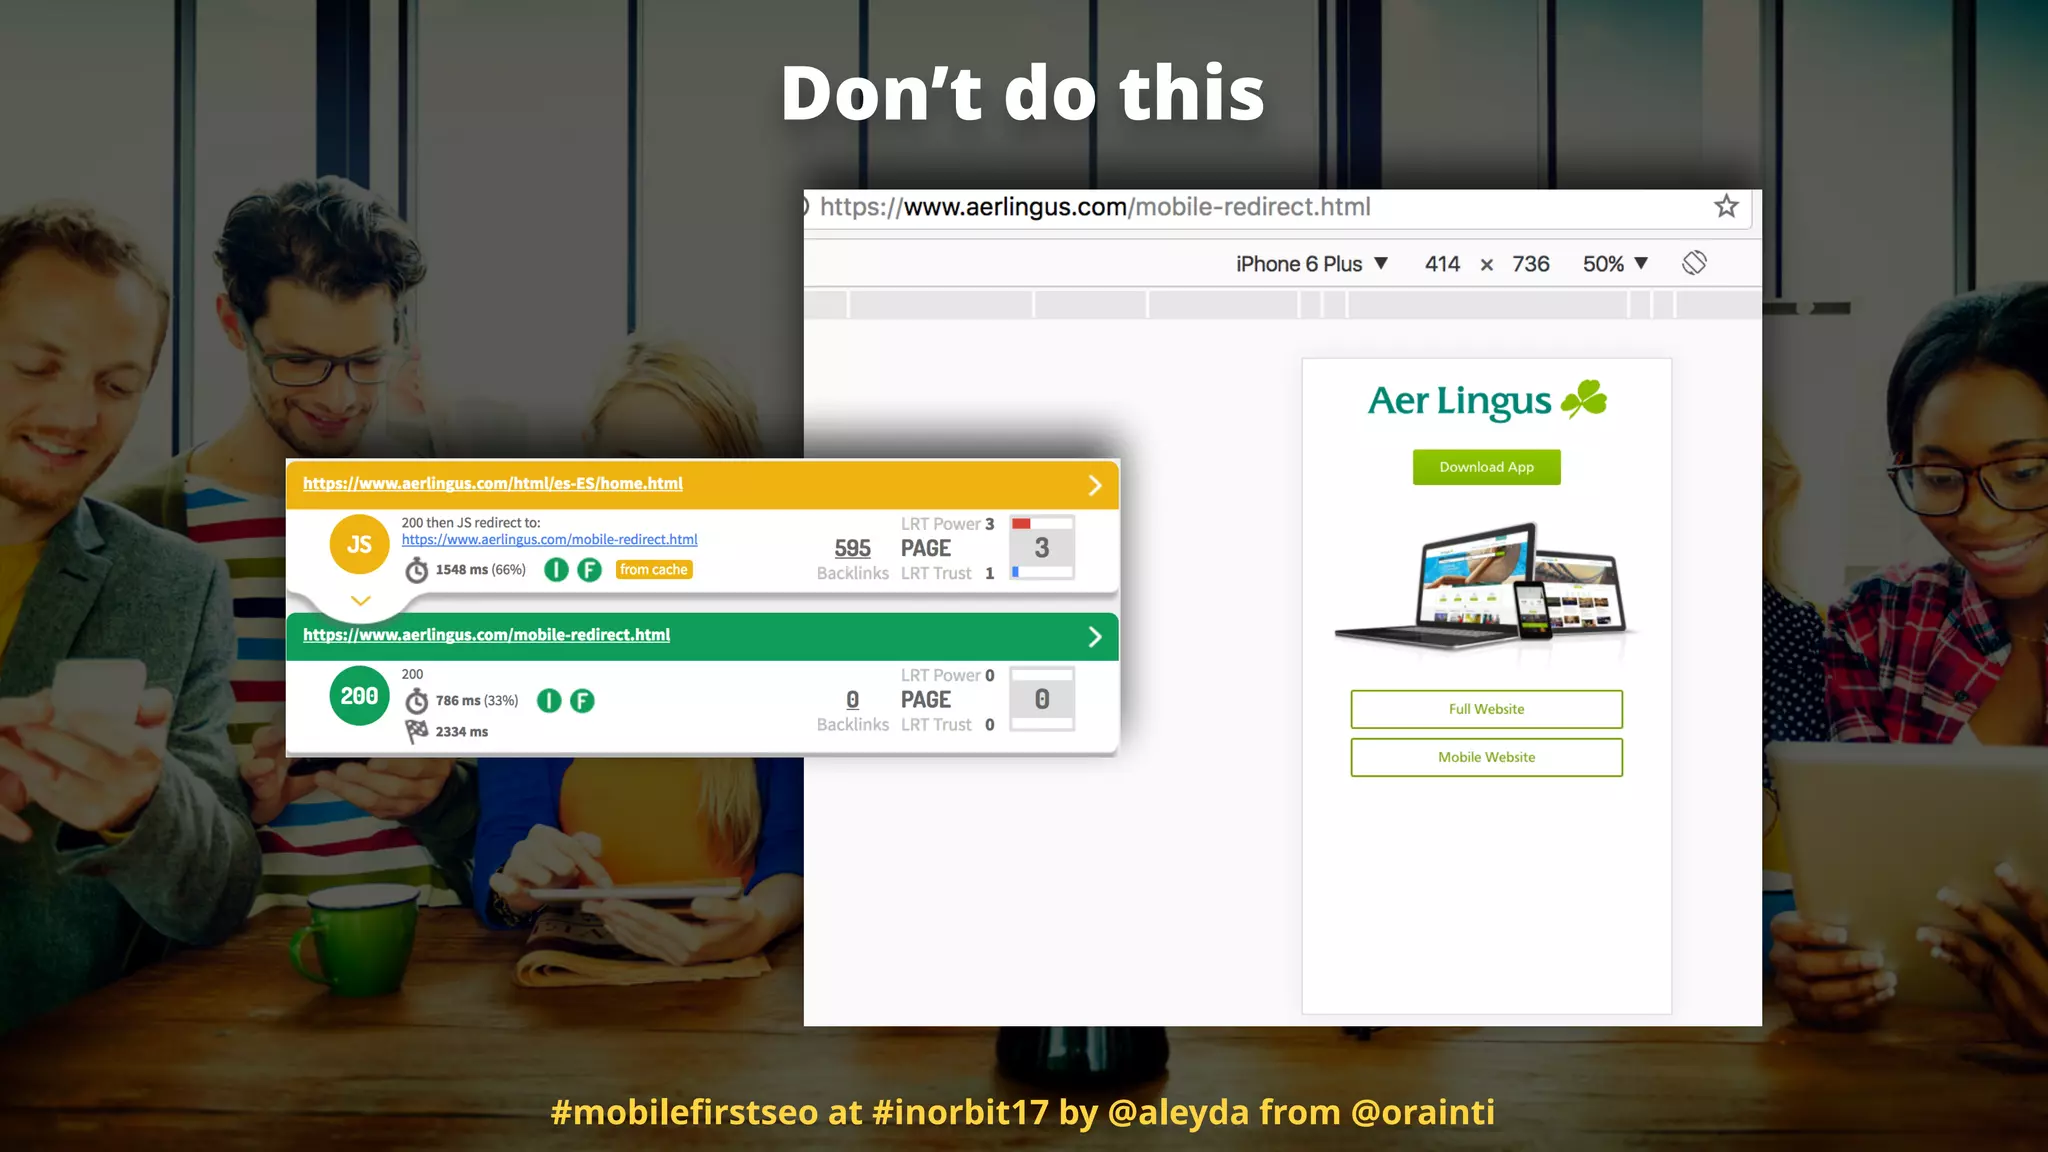Click the 595 backlinks count
This screenshot has height=1152, width=2048.
pyautogui.click(x=852, y=548)
